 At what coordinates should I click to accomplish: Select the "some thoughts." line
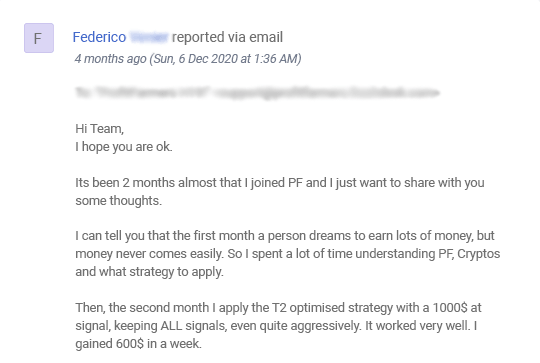[118, 200]
